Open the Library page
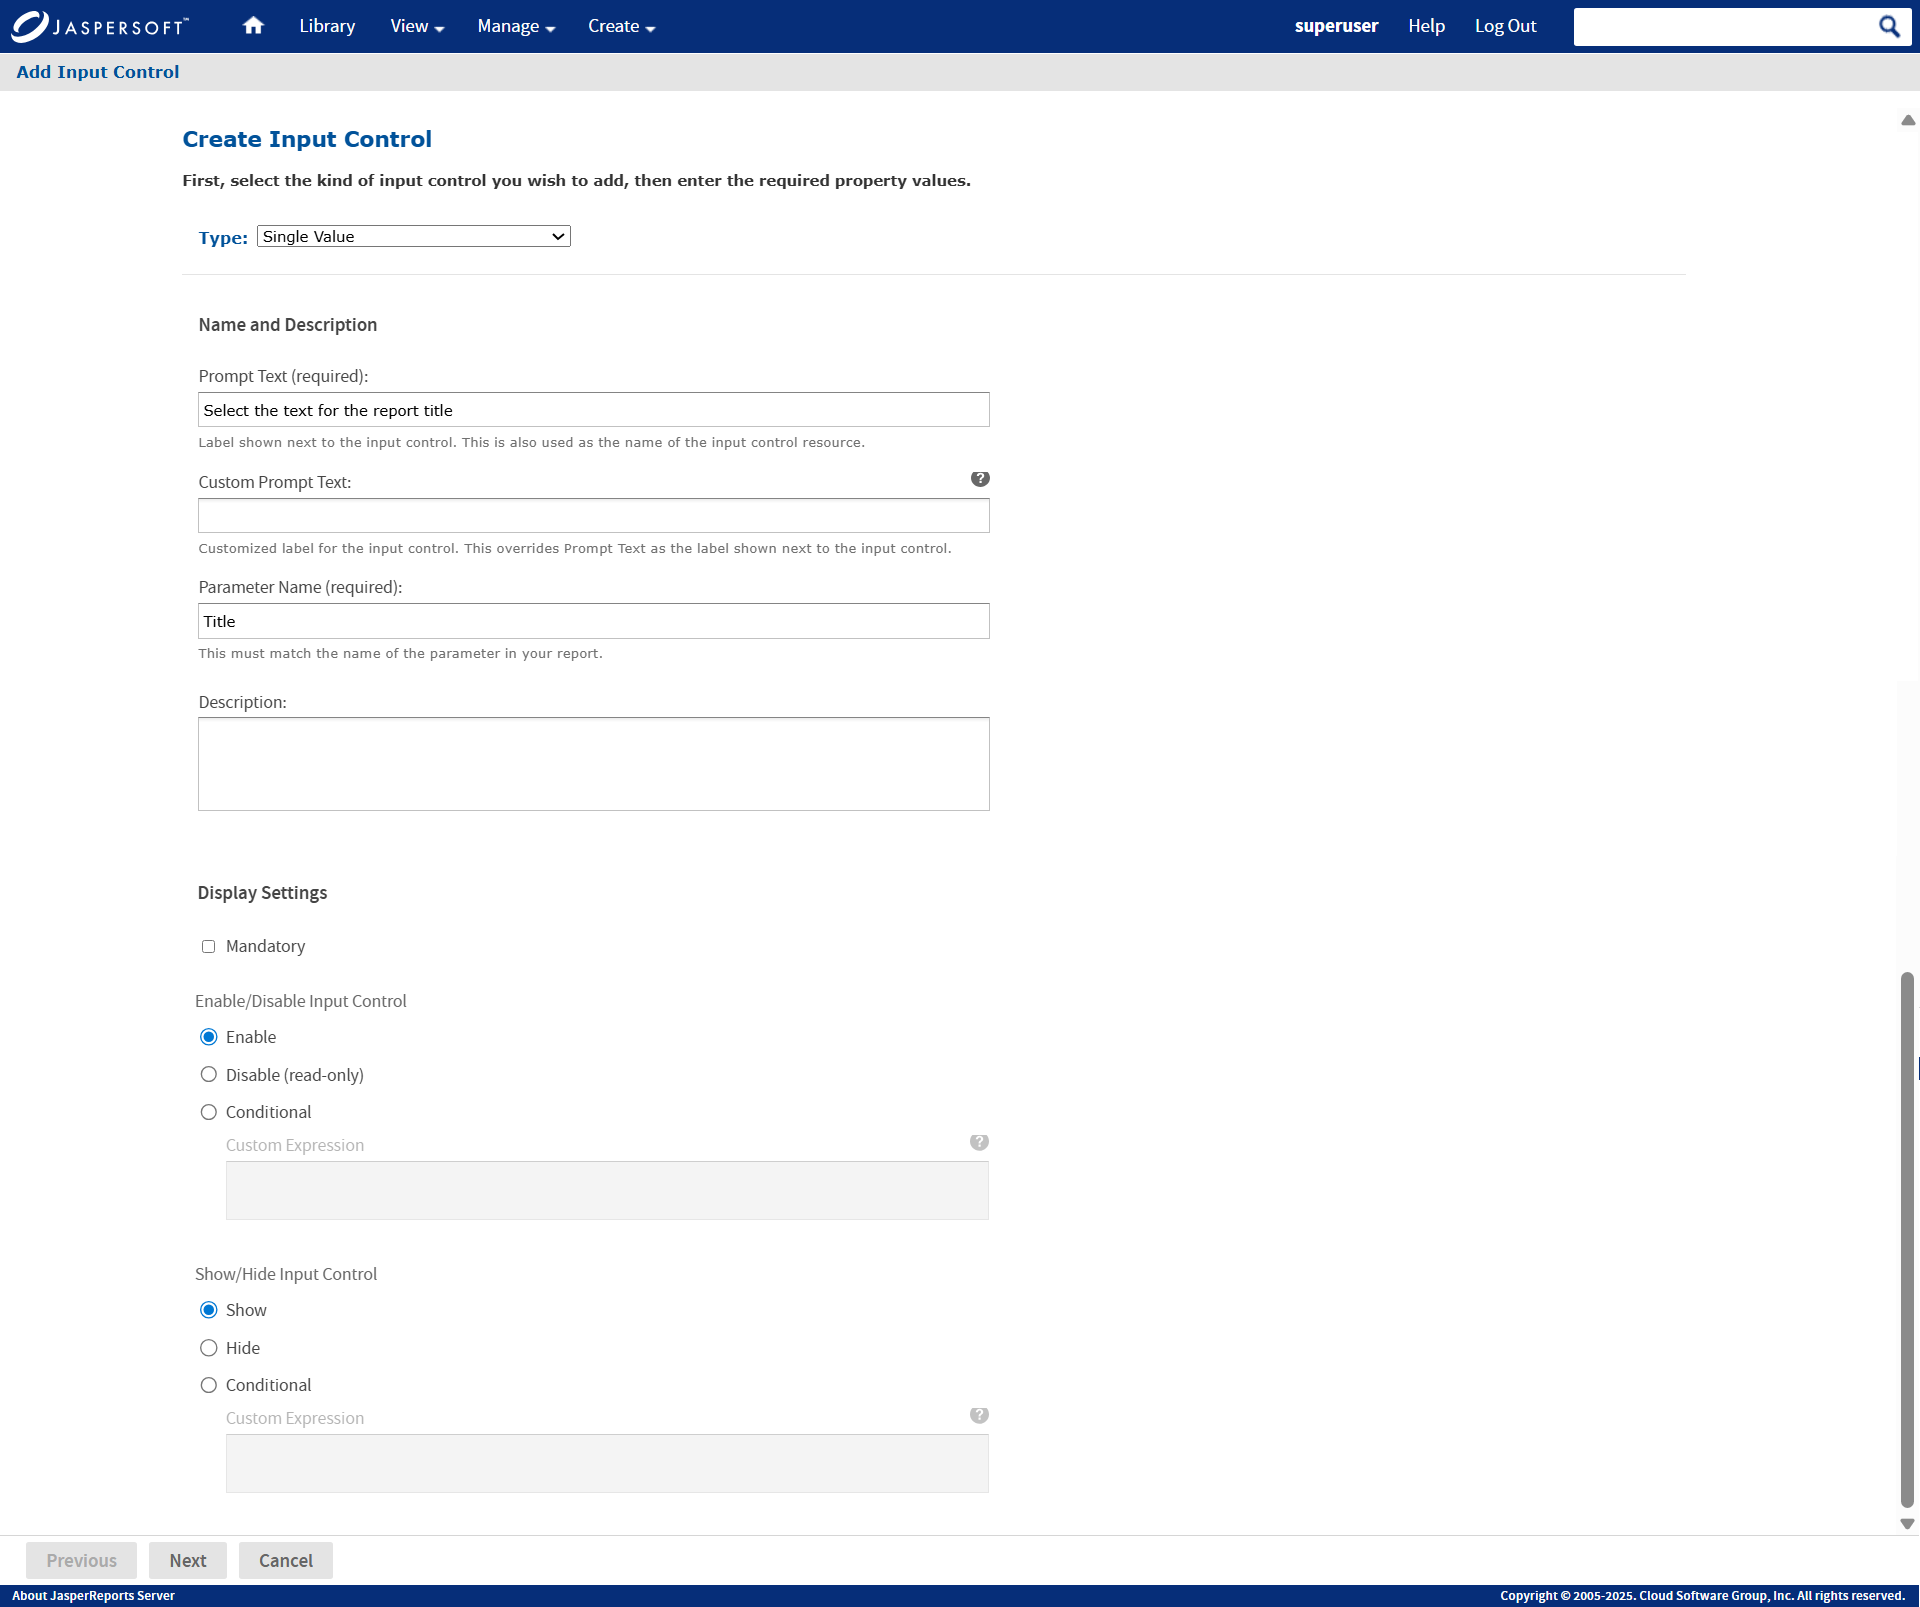This screenshot has width=1920, height=1607. point(327,26)
